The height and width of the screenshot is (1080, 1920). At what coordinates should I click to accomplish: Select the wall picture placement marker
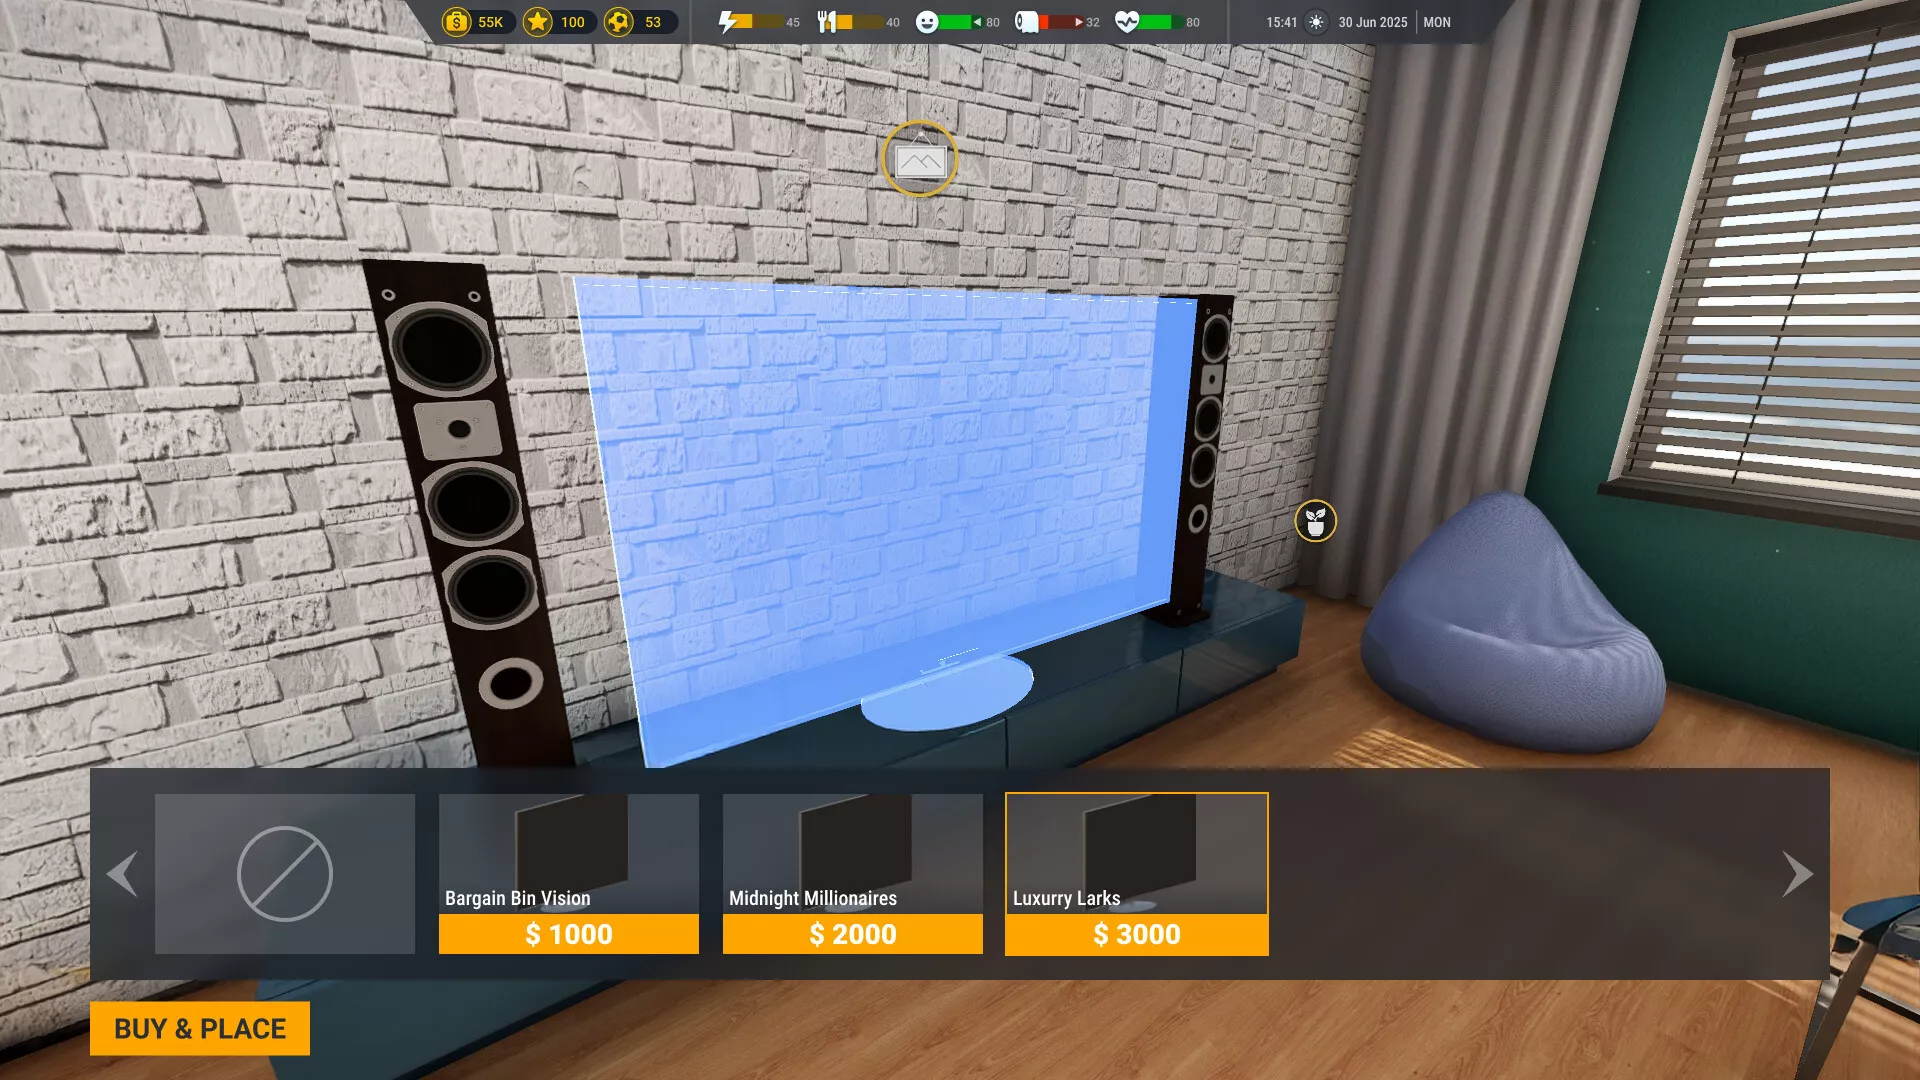pyautogui.click(x=920, y=159)
